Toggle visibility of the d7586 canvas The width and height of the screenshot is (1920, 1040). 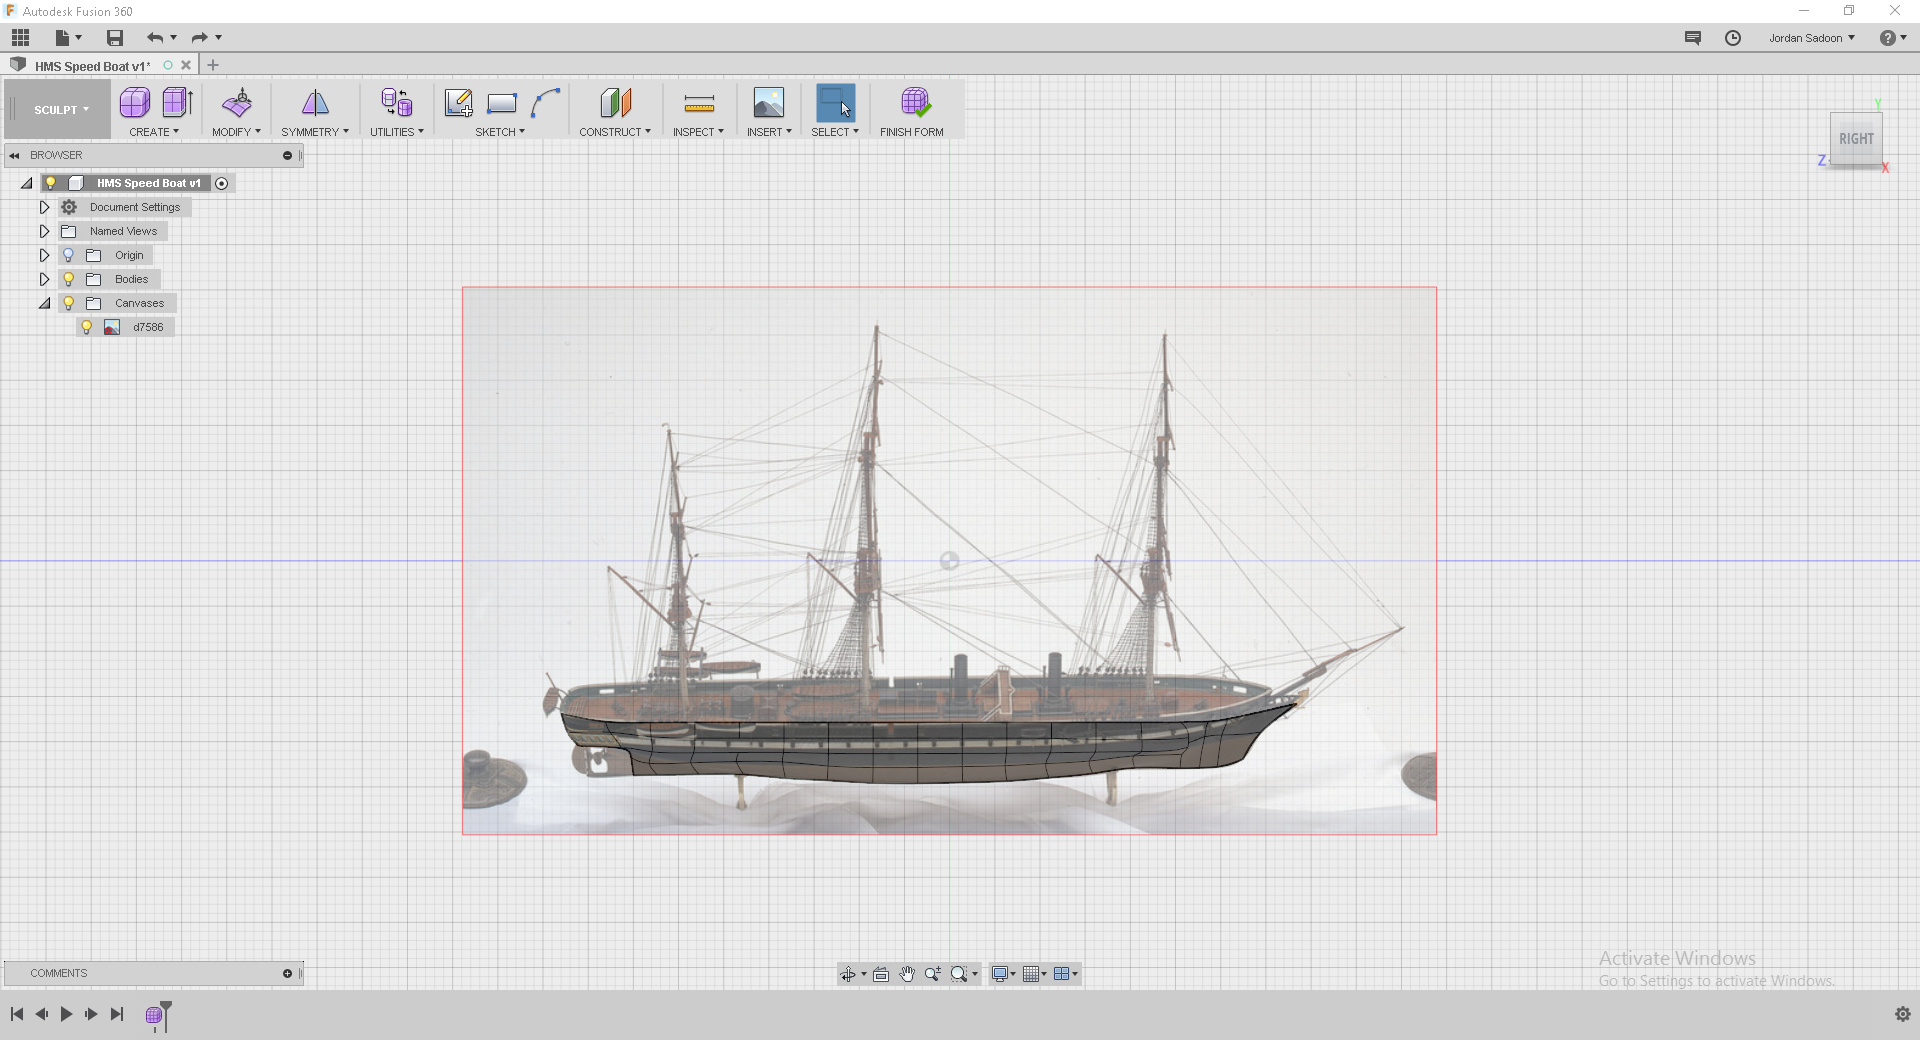pos(87,327)
